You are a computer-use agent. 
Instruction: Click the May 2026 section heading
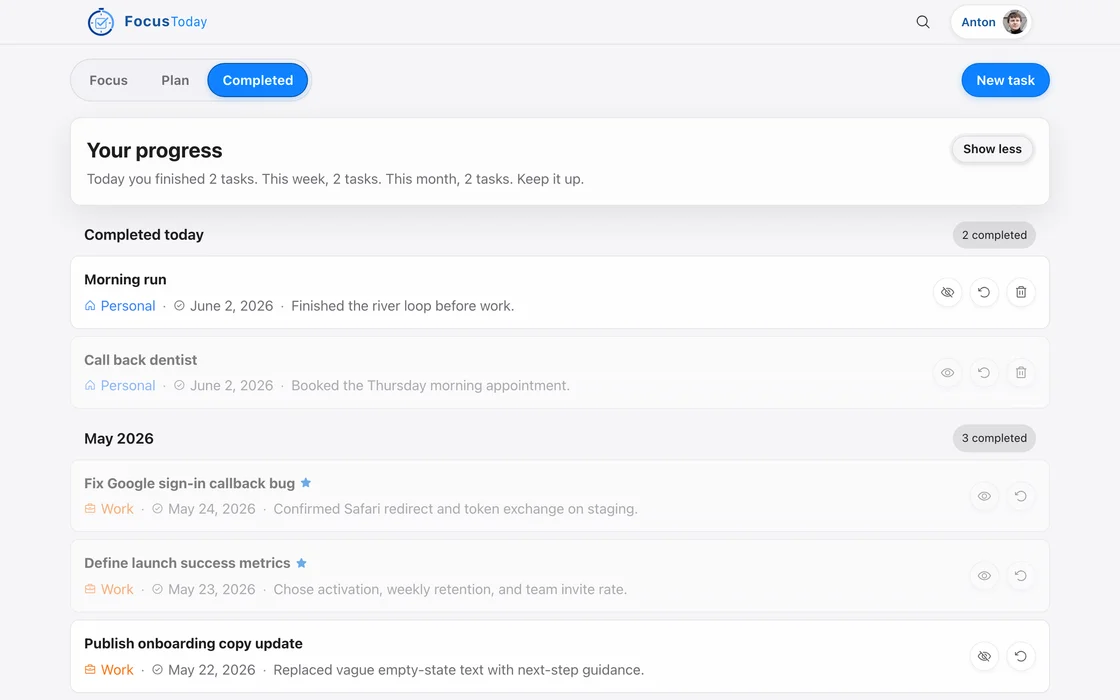[x=119, y=439]
